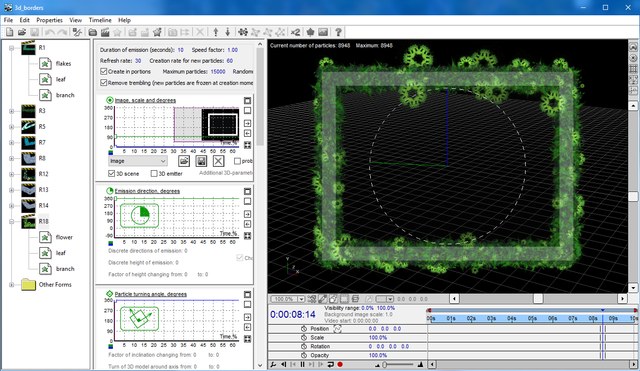Click the blue timeline playhead marker
640x371 pixels.
[x=602, y=310]
